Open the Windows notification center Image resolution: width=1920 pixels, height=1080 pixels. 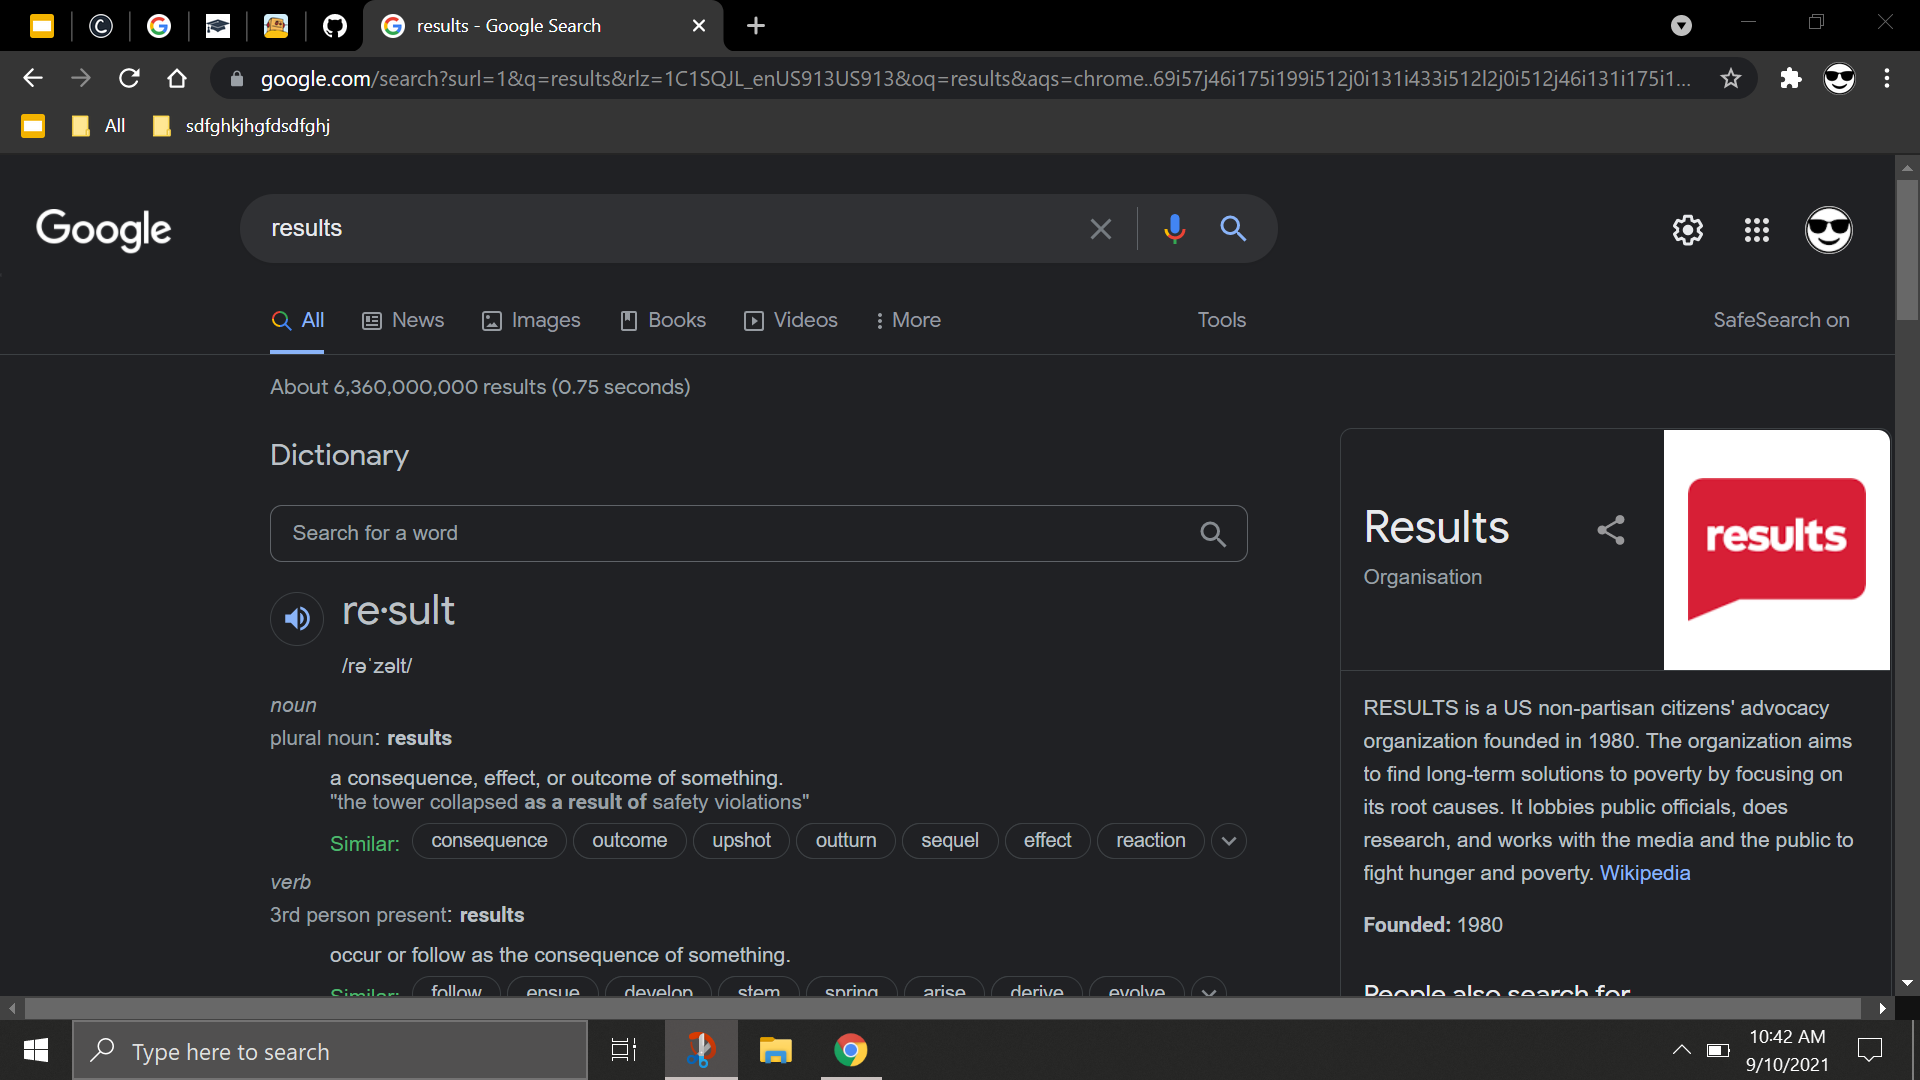[x=1870, y=1050]
